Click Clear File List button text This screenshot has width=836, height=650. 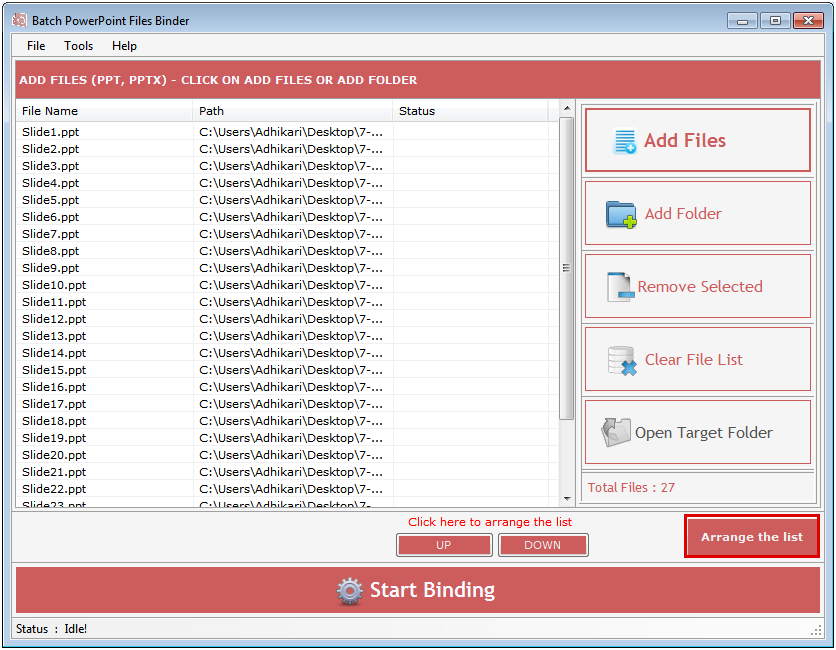(694, 360)
